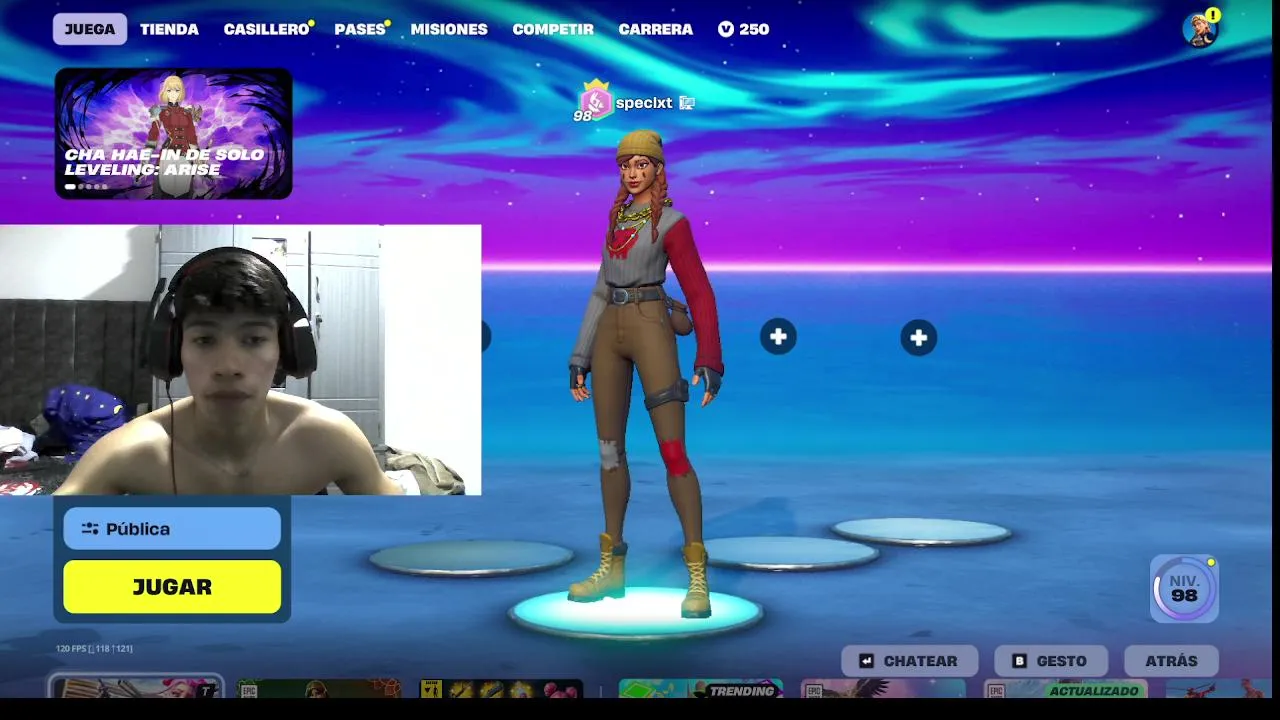
Task: Open the emote wheel with GESTO
Action: (x=1051, y=661)
